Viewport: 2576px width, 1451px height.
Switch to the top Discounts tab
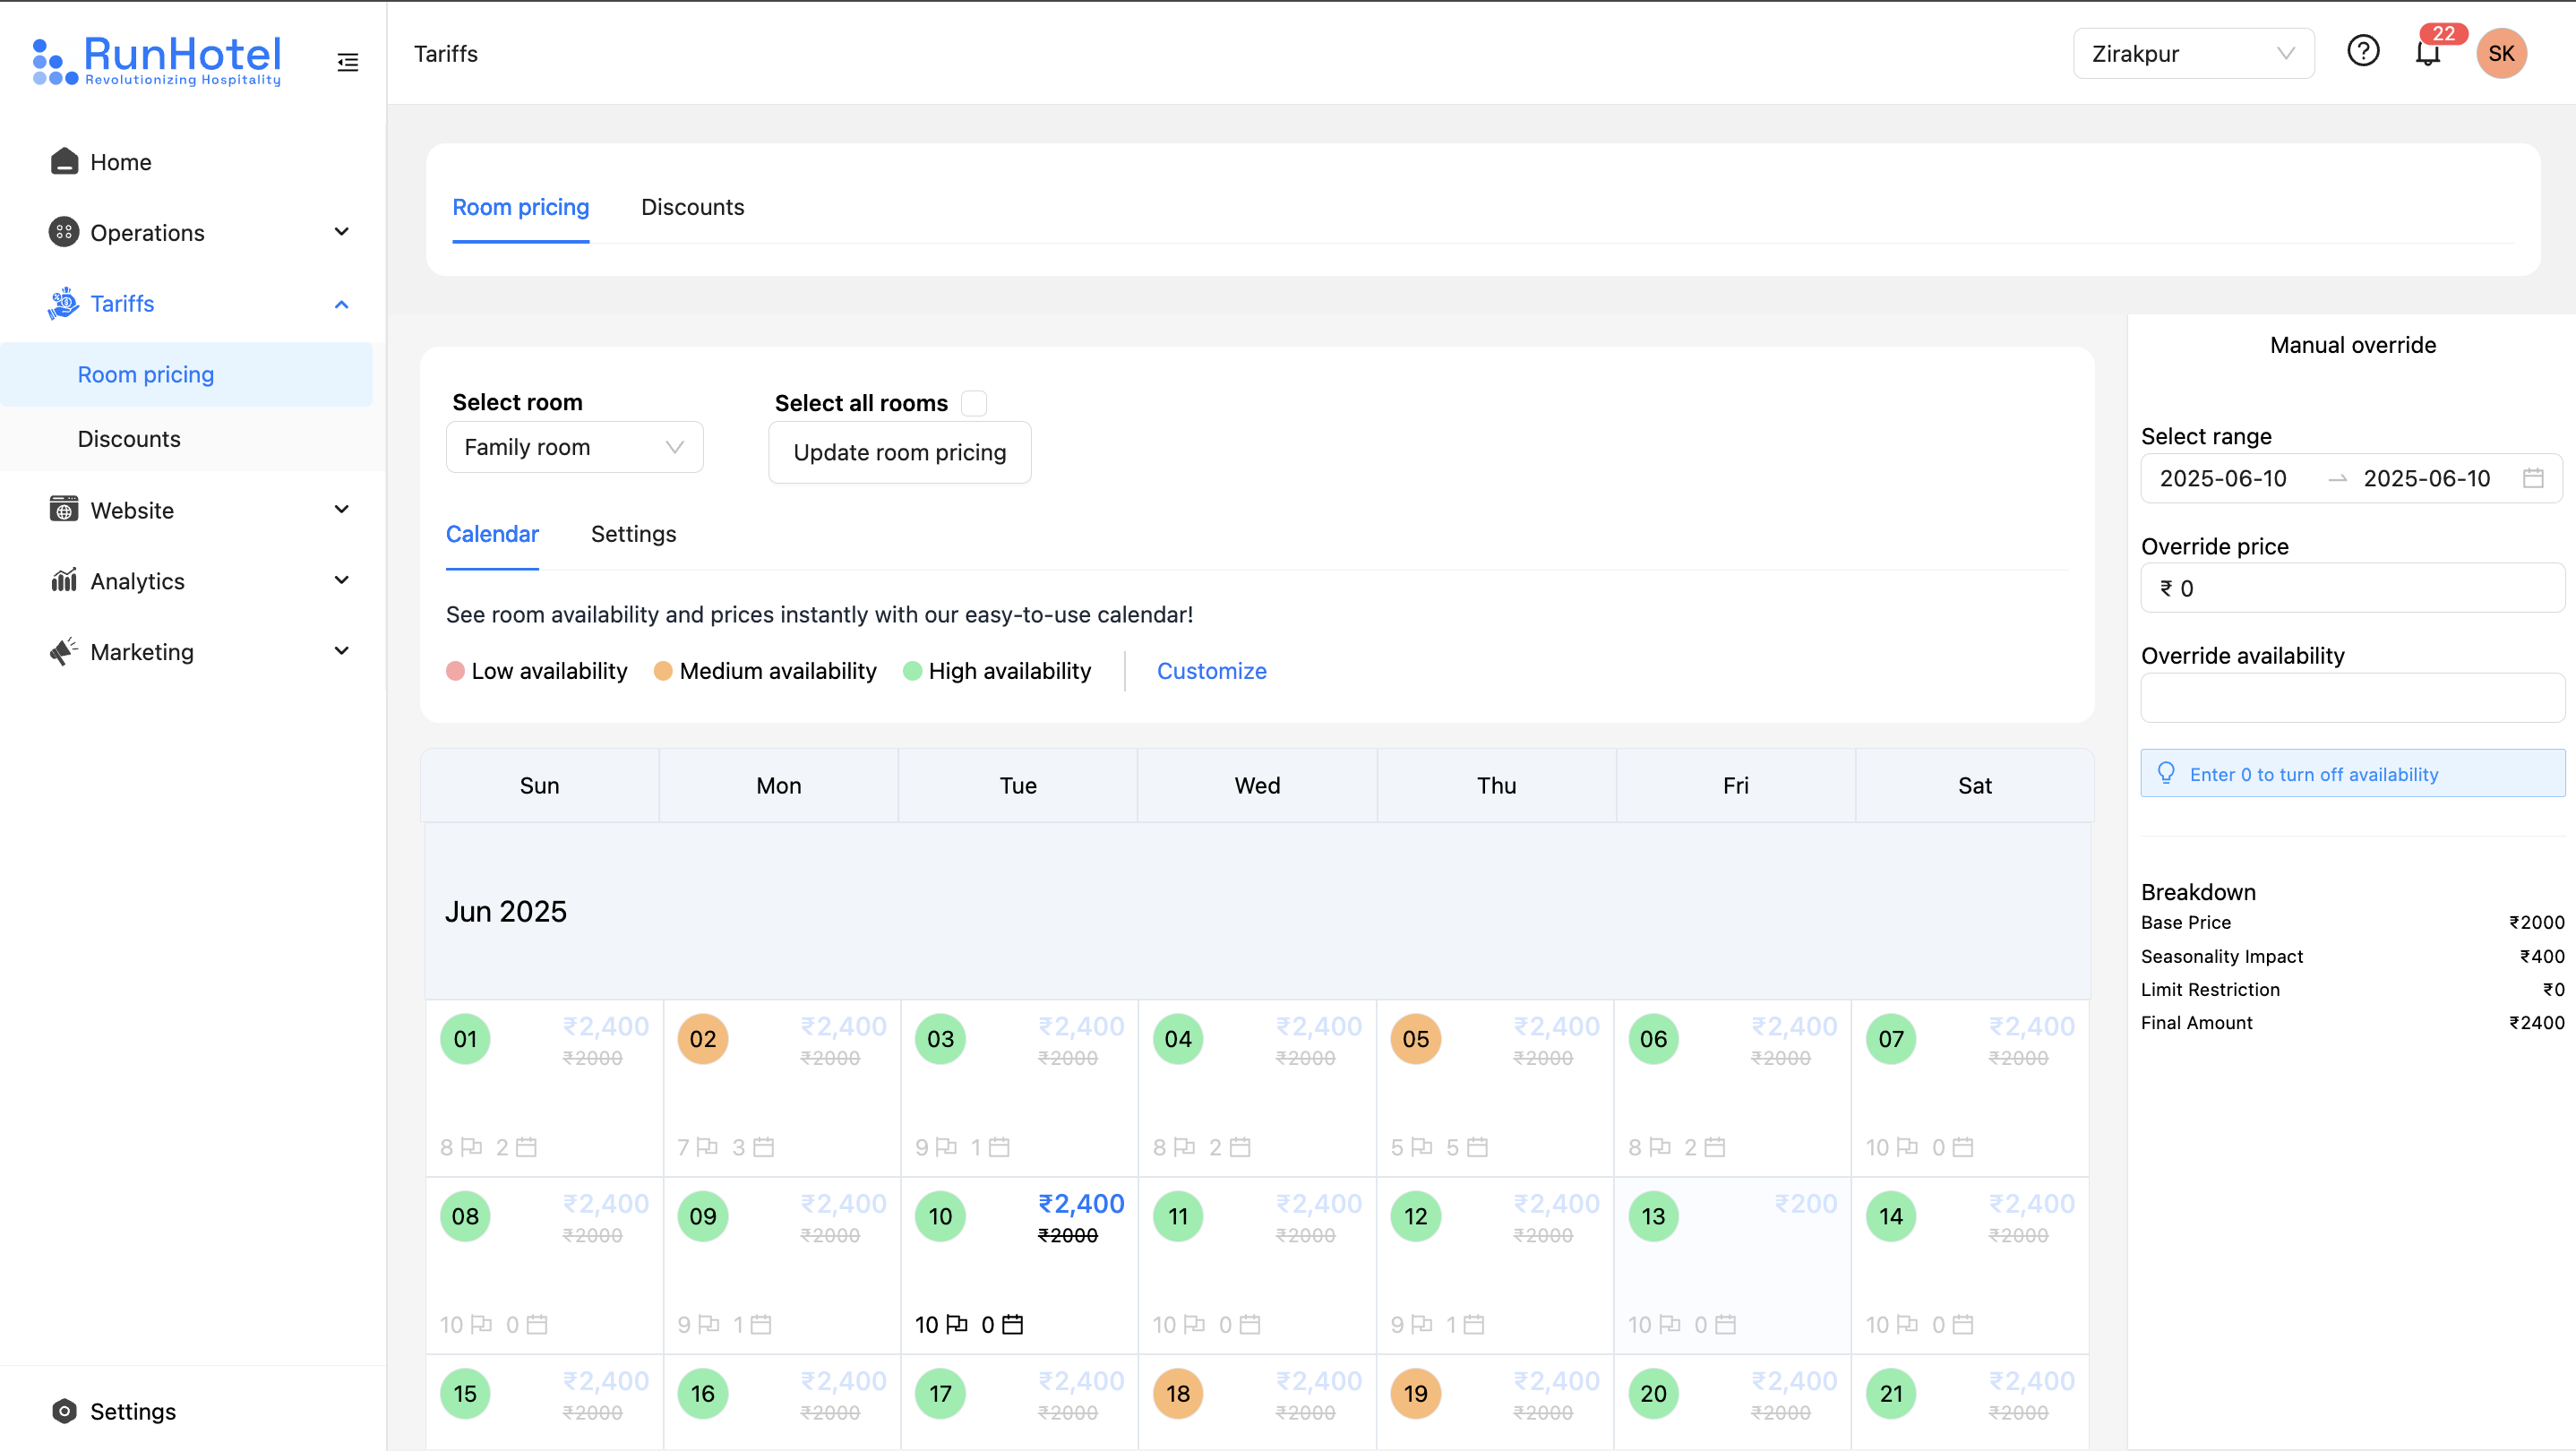tap(692, 207)
